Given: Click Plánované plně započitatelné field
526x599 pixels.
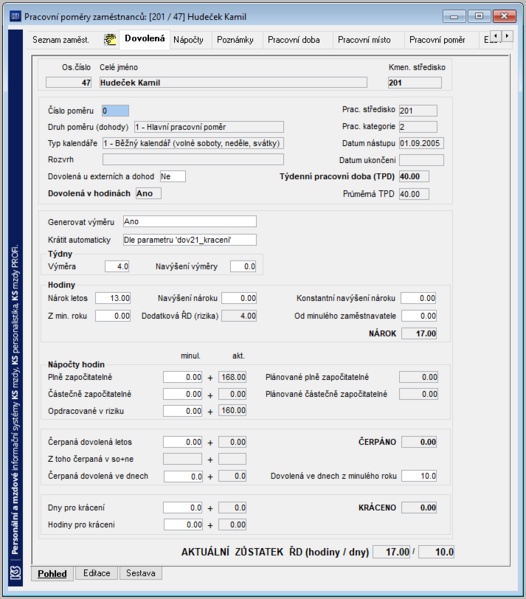Looking at the screenshot, I should point(419,377).
